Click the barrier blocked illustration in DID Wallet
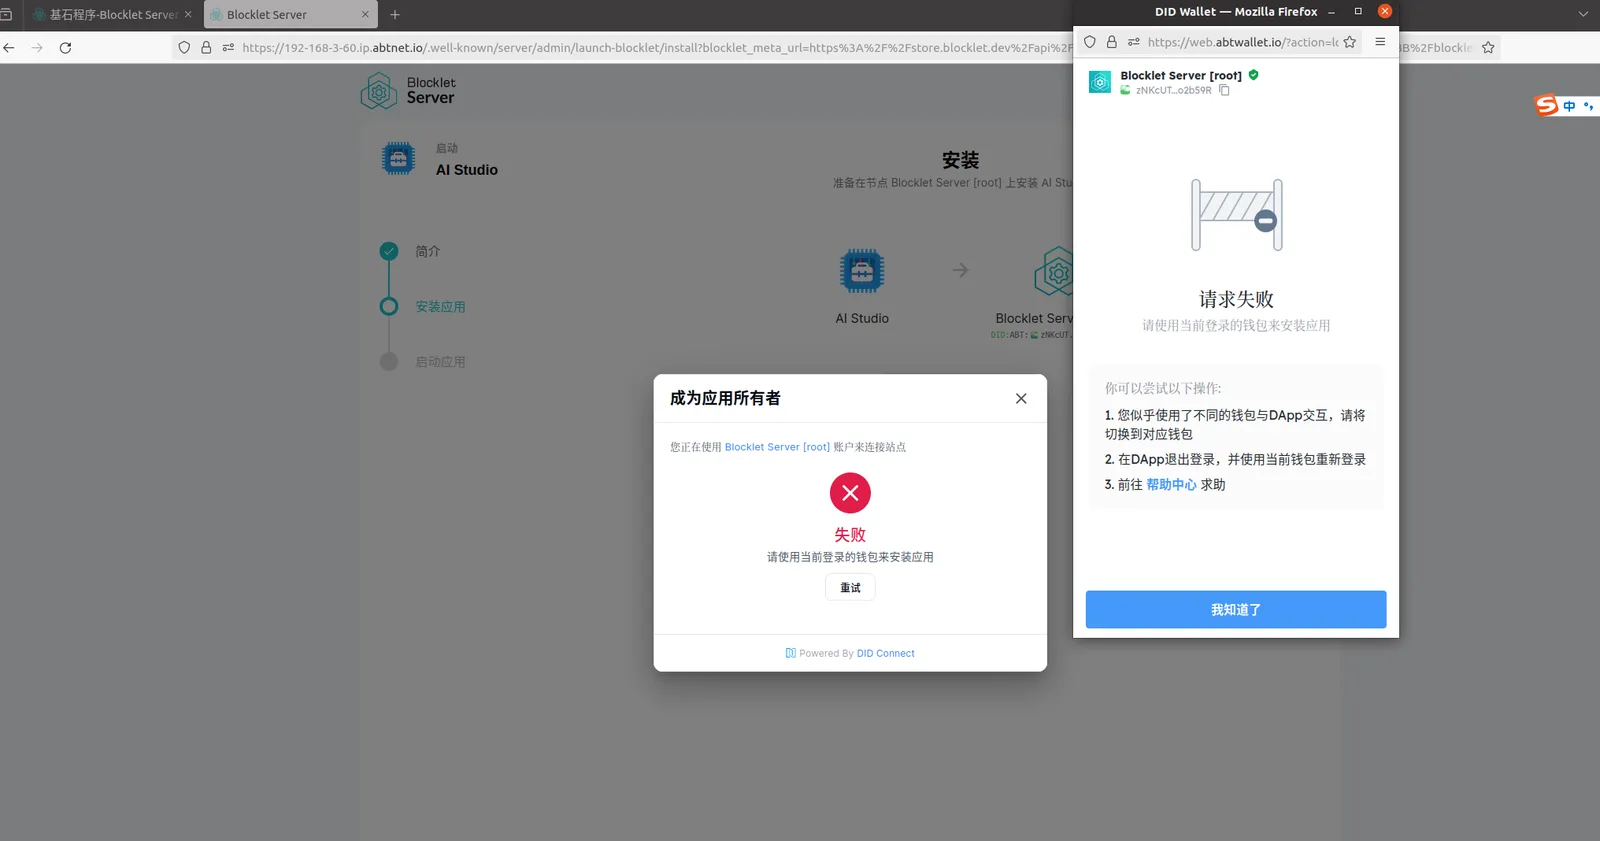The image size is (1600, 841). pos(1237,215)
